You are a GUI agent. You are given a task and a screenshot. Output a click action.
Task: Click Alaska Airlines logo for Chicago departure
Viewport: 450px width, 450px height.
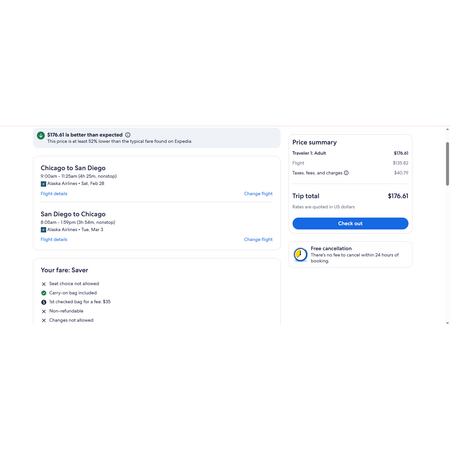[x=43, y=184]
